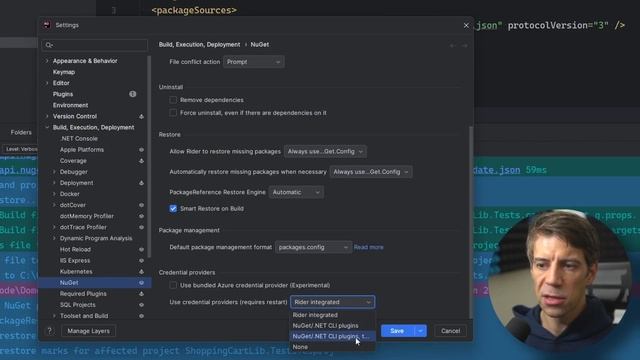Viewport: 640px width, 360px height.
Task: Click the Folders tab in background window
Action: point(21,132)
